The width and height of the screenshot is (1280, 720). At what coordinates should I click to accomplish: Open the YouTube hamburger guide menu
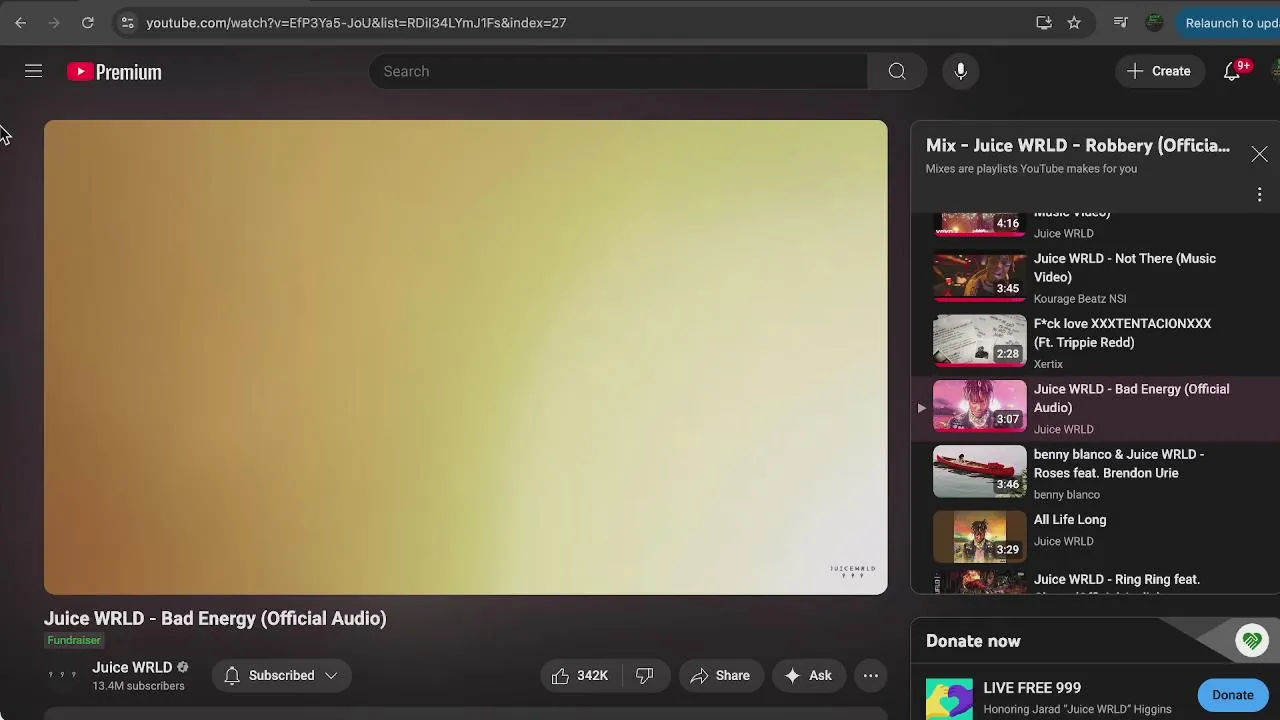33,71
